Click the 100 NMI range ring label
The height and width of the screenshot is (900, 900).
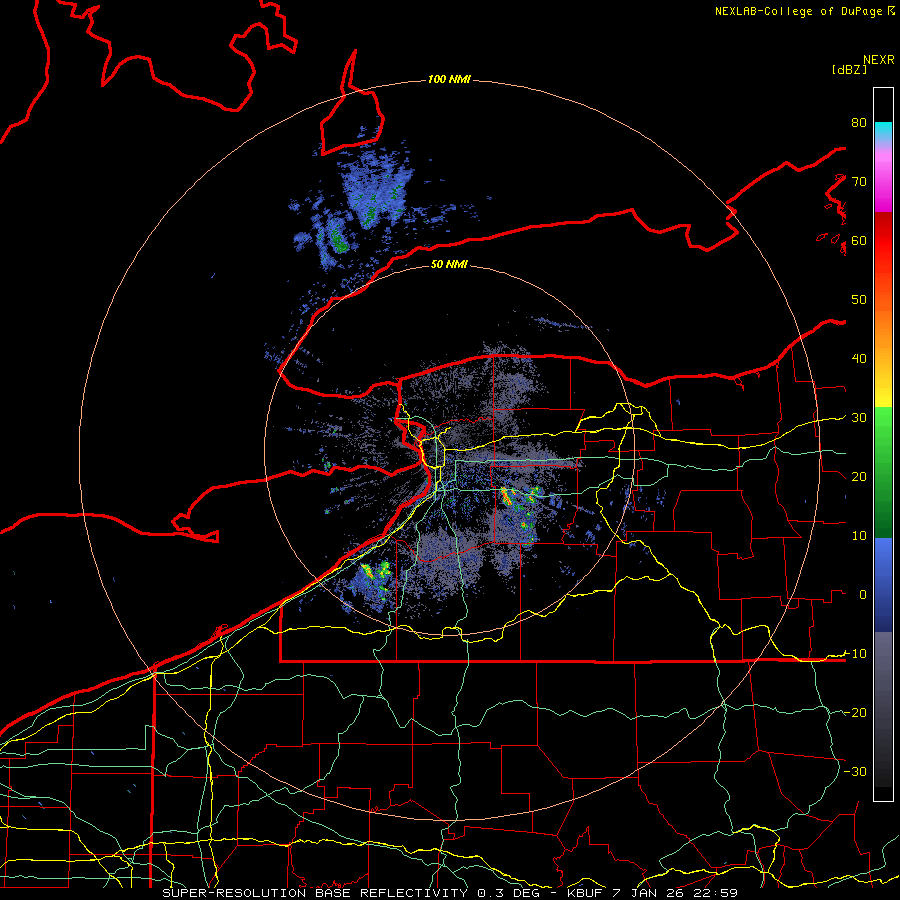[x=449, y=79]
